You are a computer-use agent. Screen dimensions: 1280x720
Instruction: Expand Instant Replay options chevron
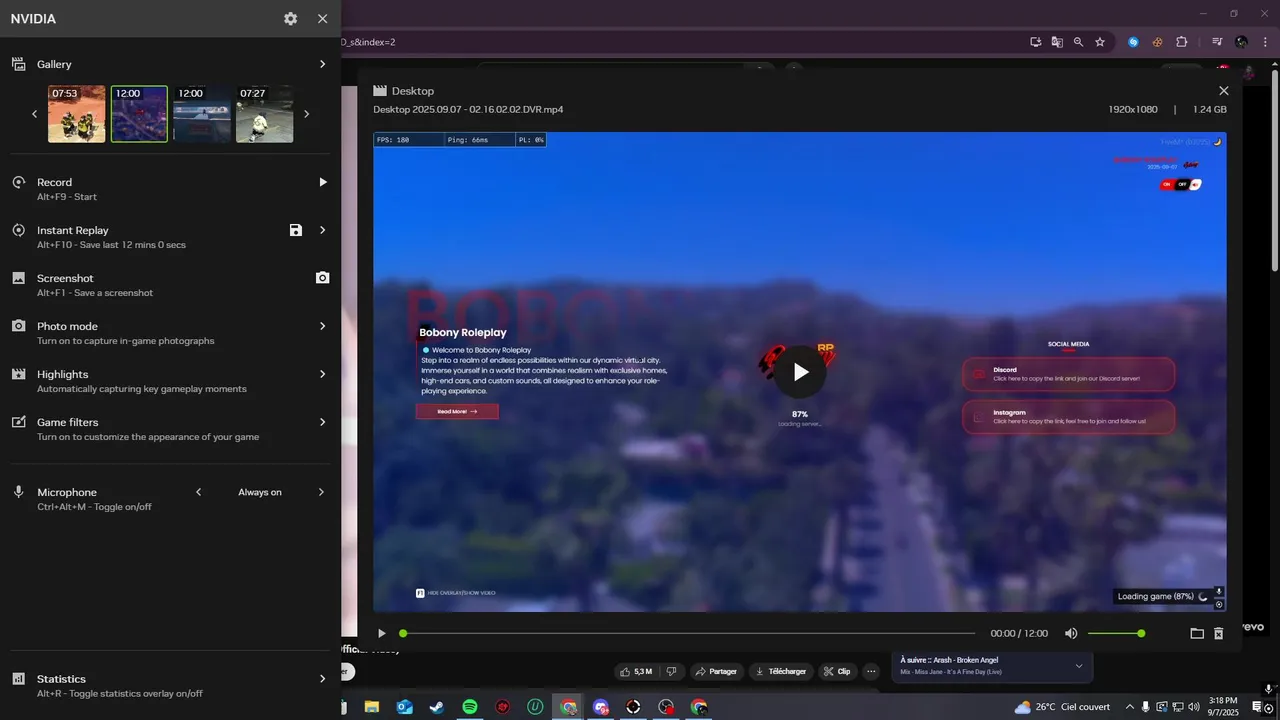click(322, 230)
